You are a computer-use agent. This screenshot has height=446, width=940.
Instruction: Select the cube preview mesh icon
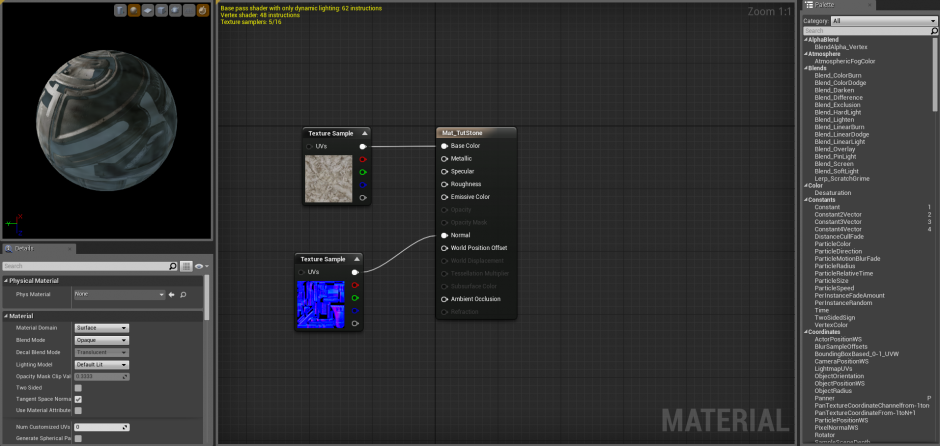click(x=161, y=10)
